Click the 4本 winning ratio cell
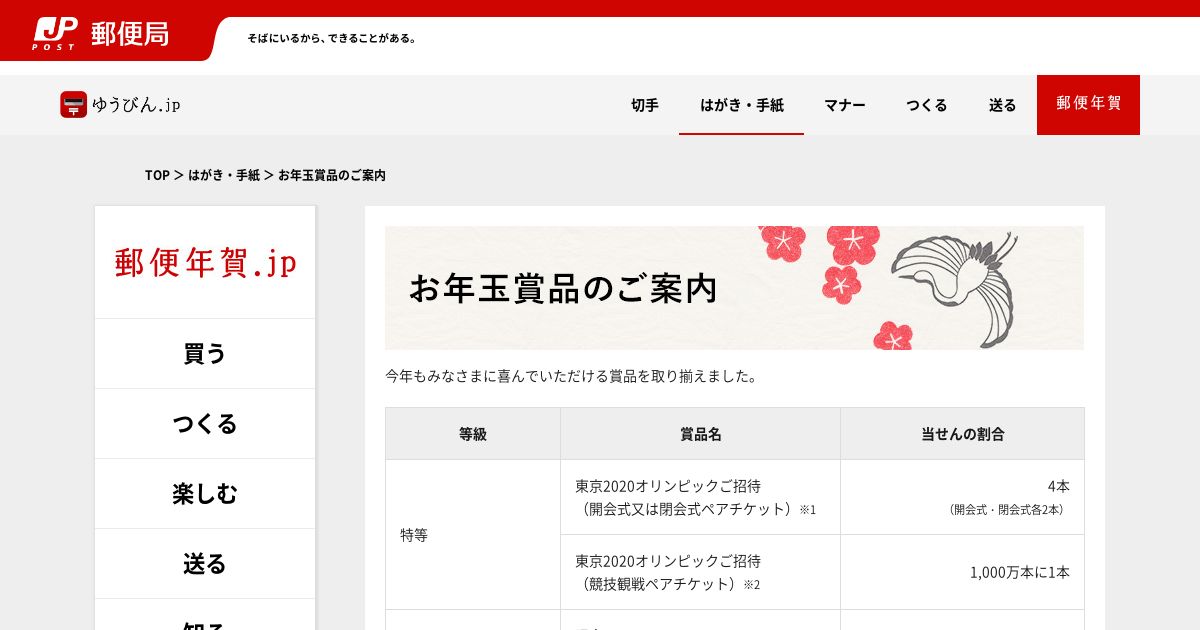The width and height of the screenshot is (1200, 630). click(962, 497)
